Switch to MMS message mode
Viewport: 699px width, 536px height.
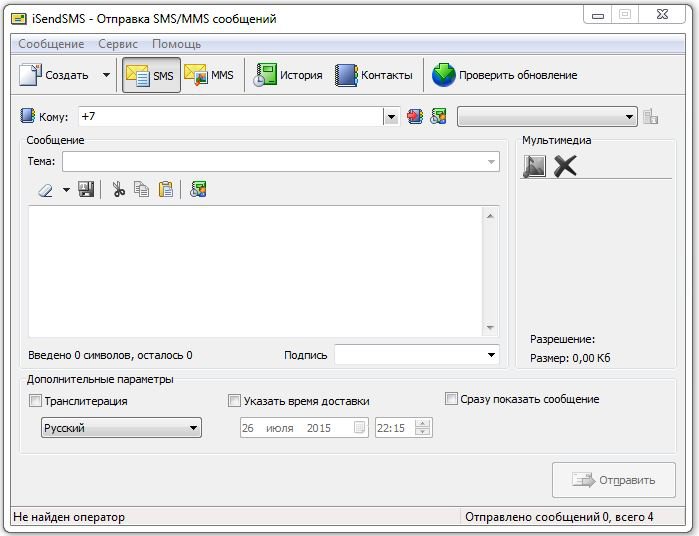point(210,75)
